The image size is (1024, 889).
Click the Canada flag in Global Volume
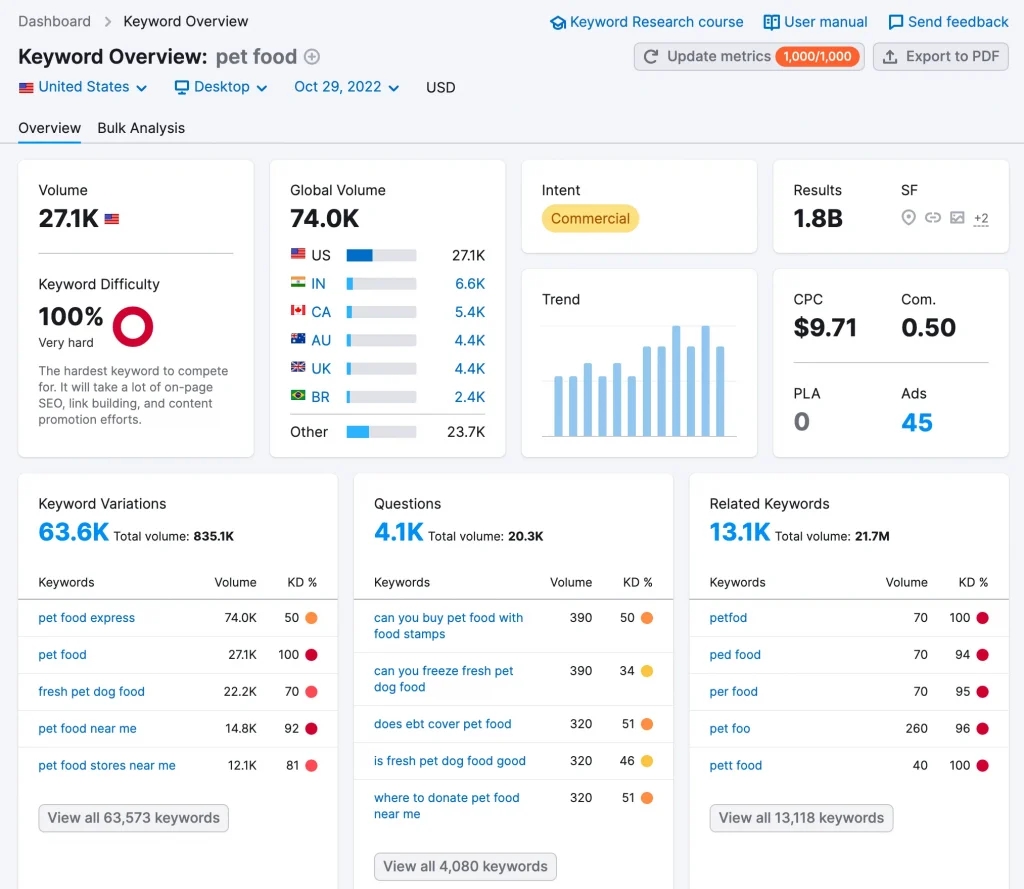[298, 310]
